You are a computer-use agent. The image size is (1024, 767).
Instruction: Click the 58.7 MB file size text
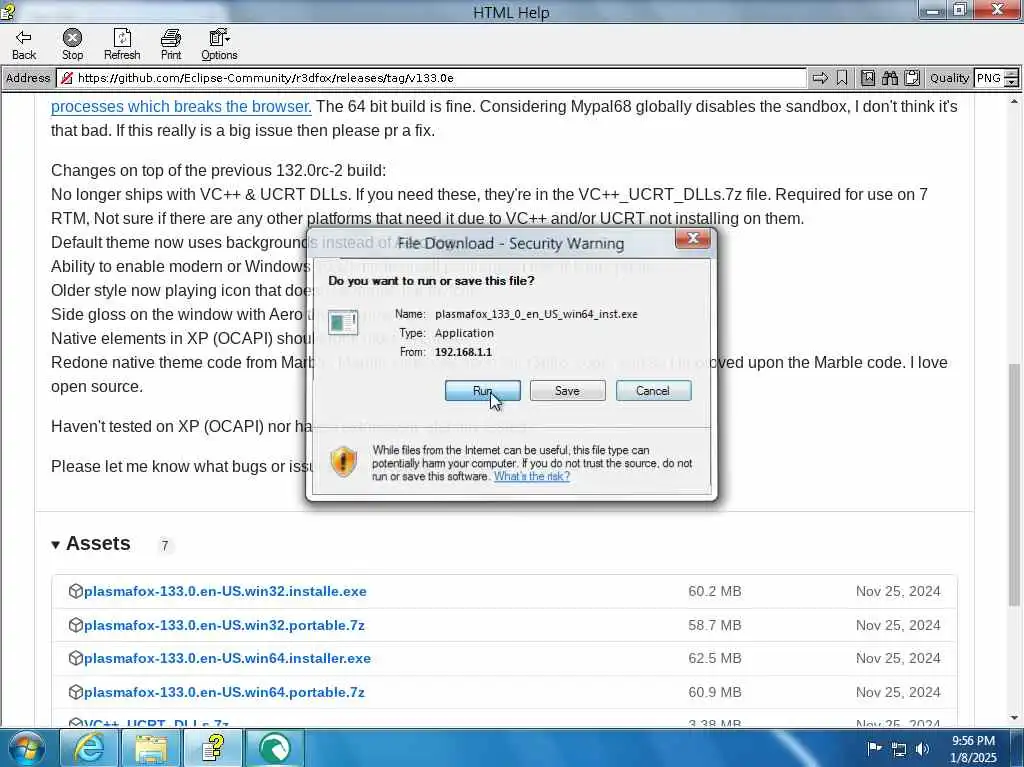click(x=714, y=625)
